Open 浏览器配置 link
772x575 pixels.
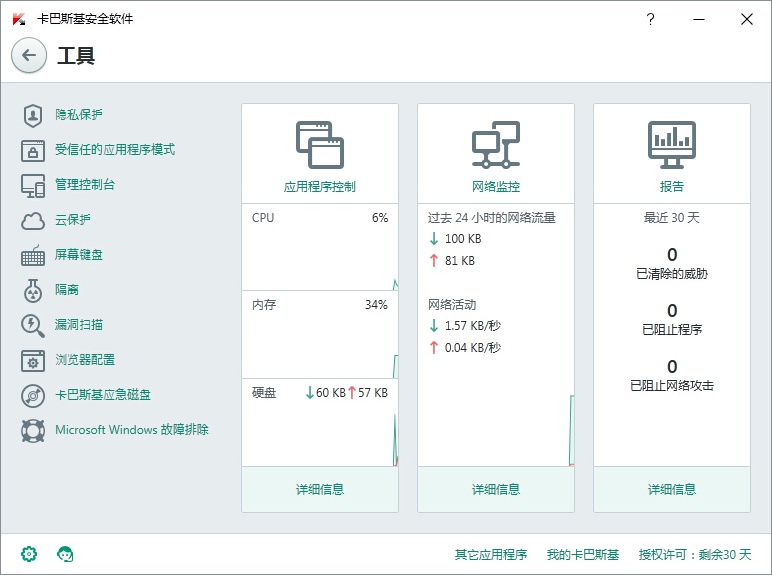(85, 359)
